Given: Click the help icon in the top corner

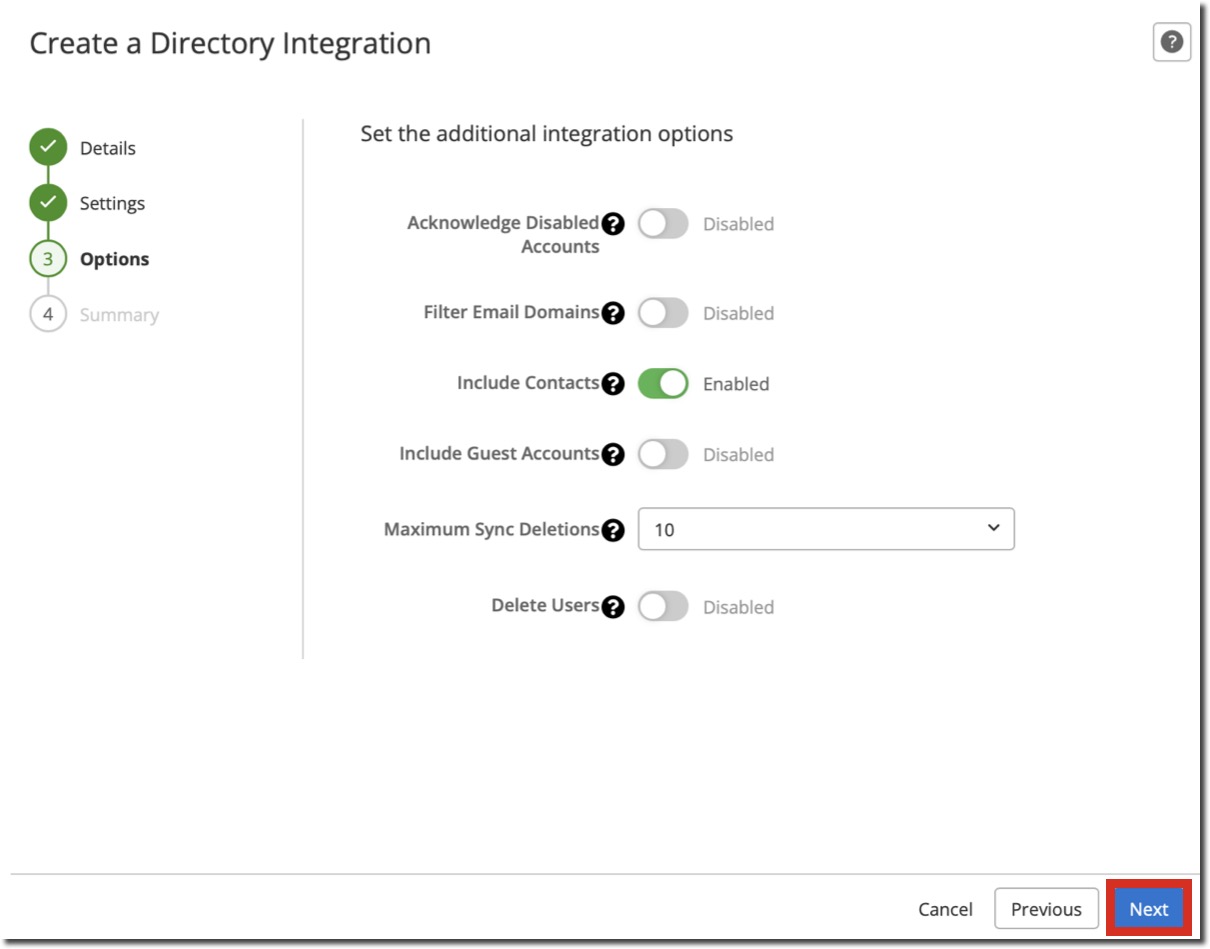Looking at the screenshot, I should 1173,43.
